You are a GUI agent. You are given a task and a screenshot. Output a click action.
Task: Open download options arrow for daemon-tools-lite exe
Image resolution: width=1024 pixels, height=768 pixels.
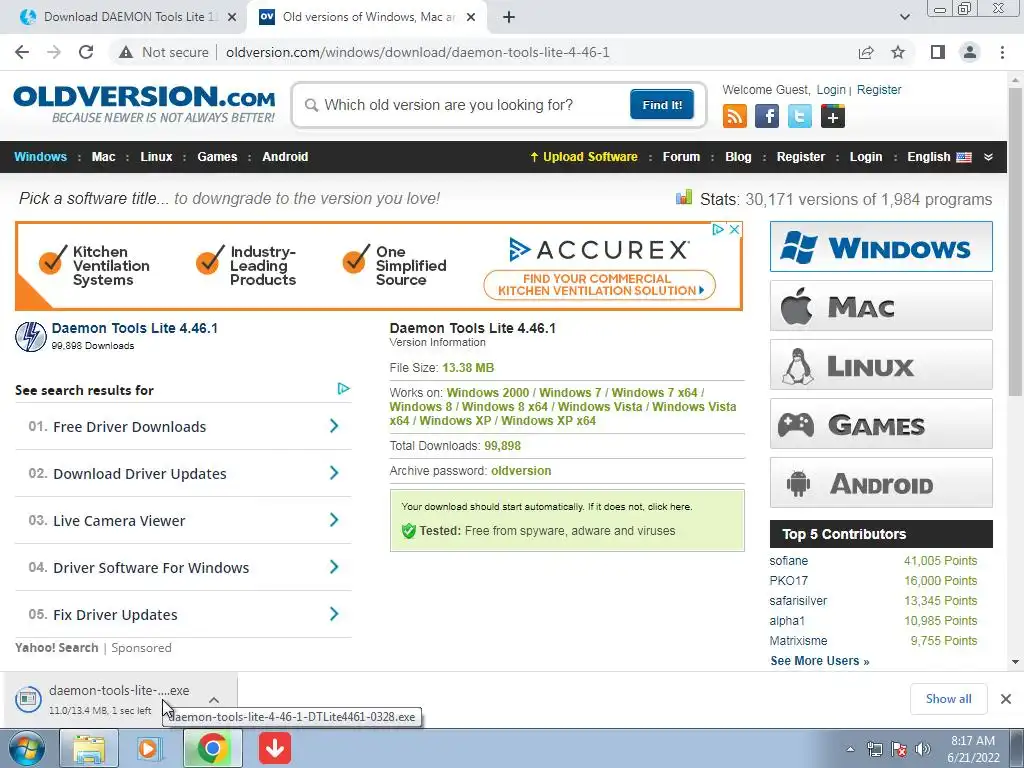tap(214, 699)
